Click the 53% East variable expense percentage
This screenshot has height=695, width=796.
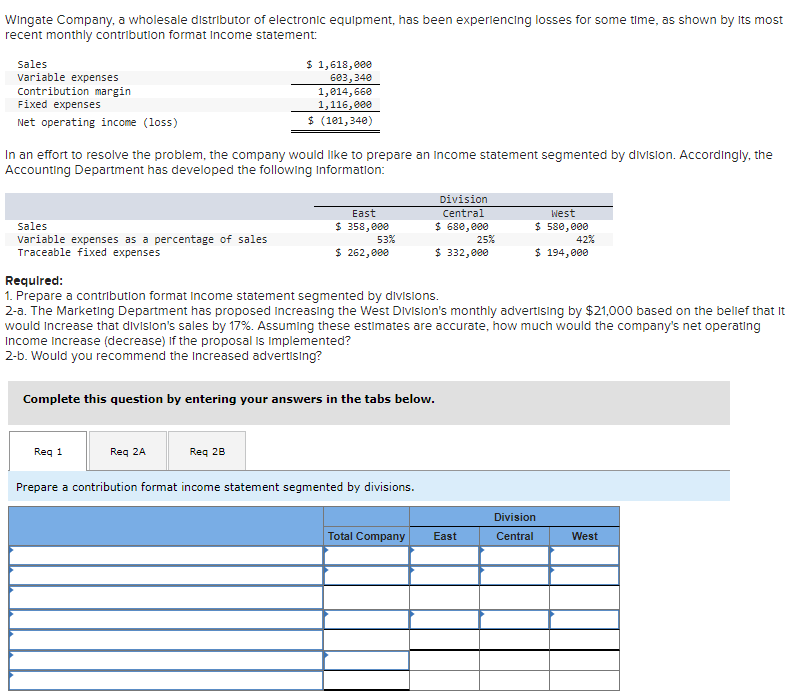[386, 239]
